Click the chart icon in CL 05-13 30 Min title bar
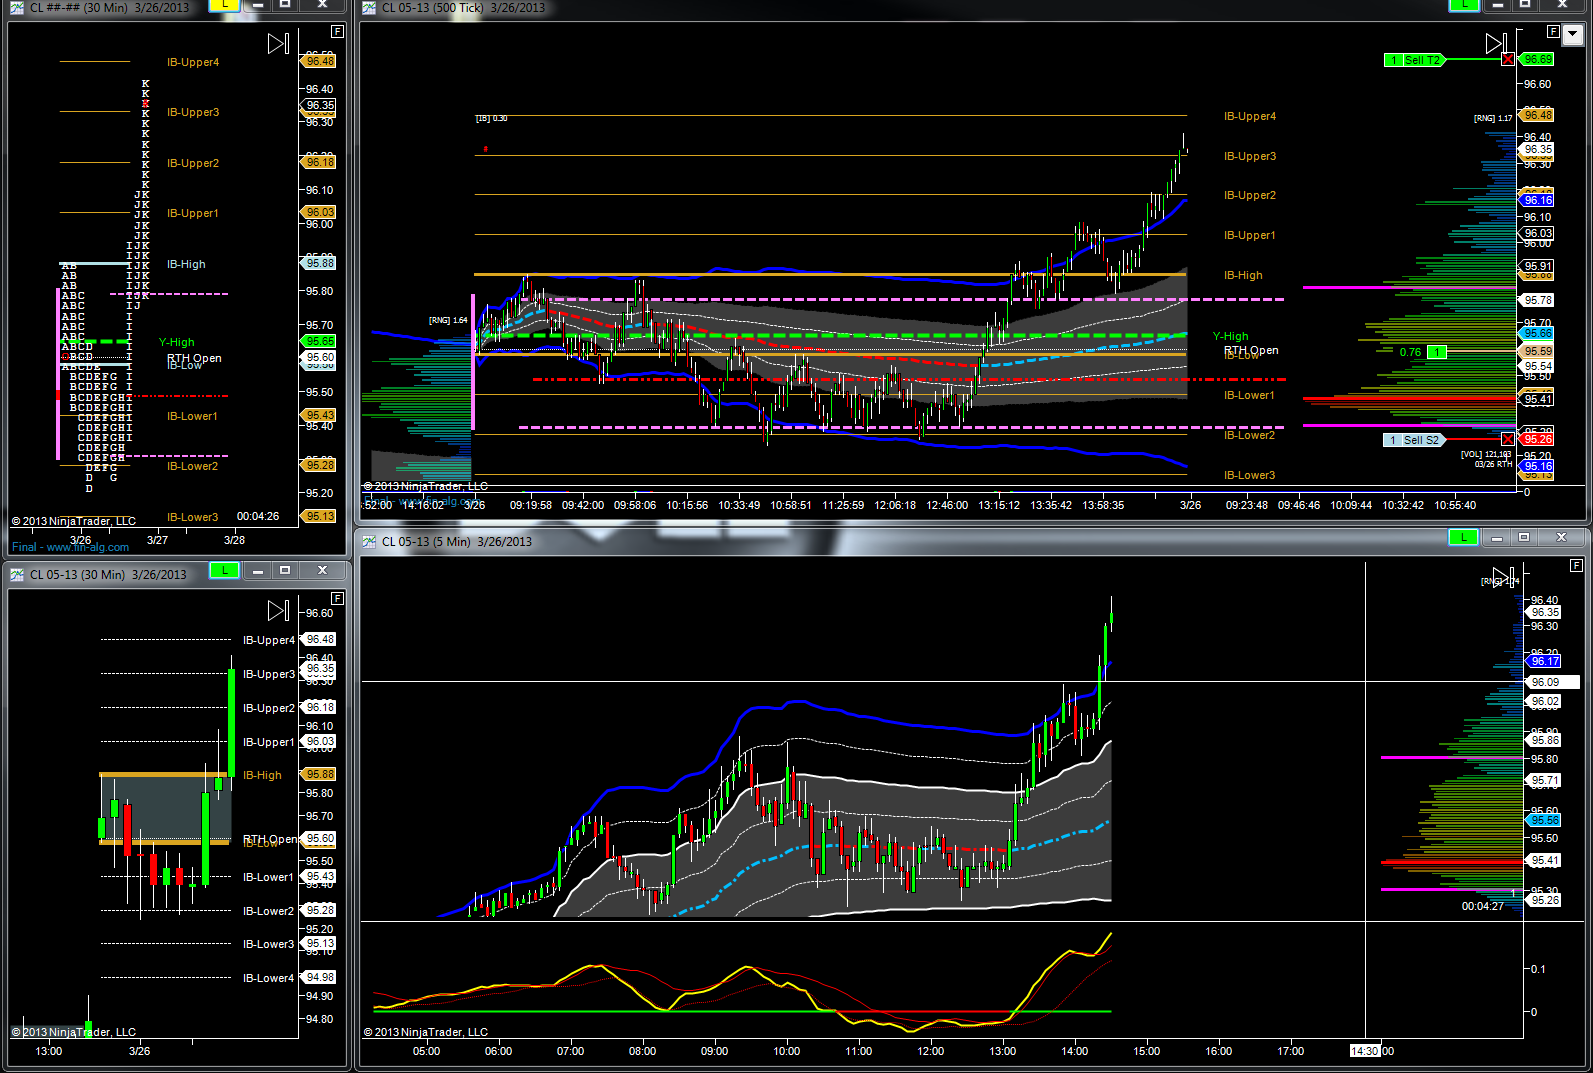Viewport: 1593px width, 1073px height. tap(17, 574)
